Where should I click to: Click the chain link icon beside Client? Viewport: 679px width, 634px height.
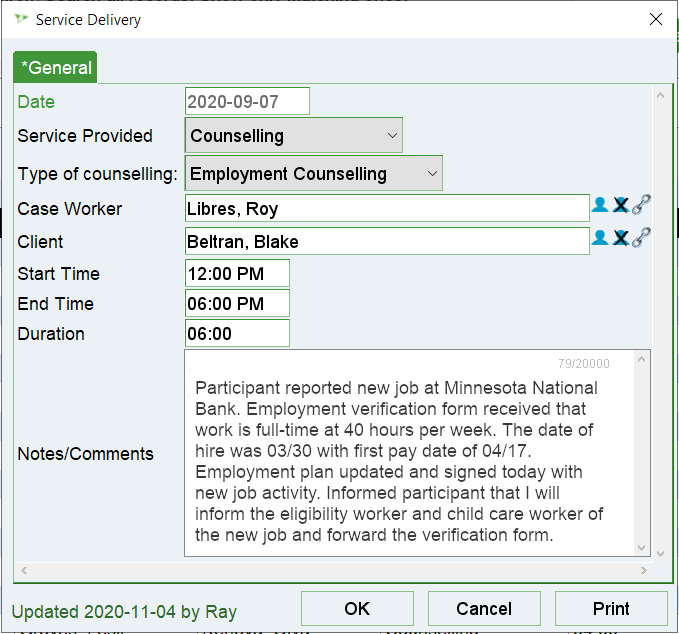[641, 238]
